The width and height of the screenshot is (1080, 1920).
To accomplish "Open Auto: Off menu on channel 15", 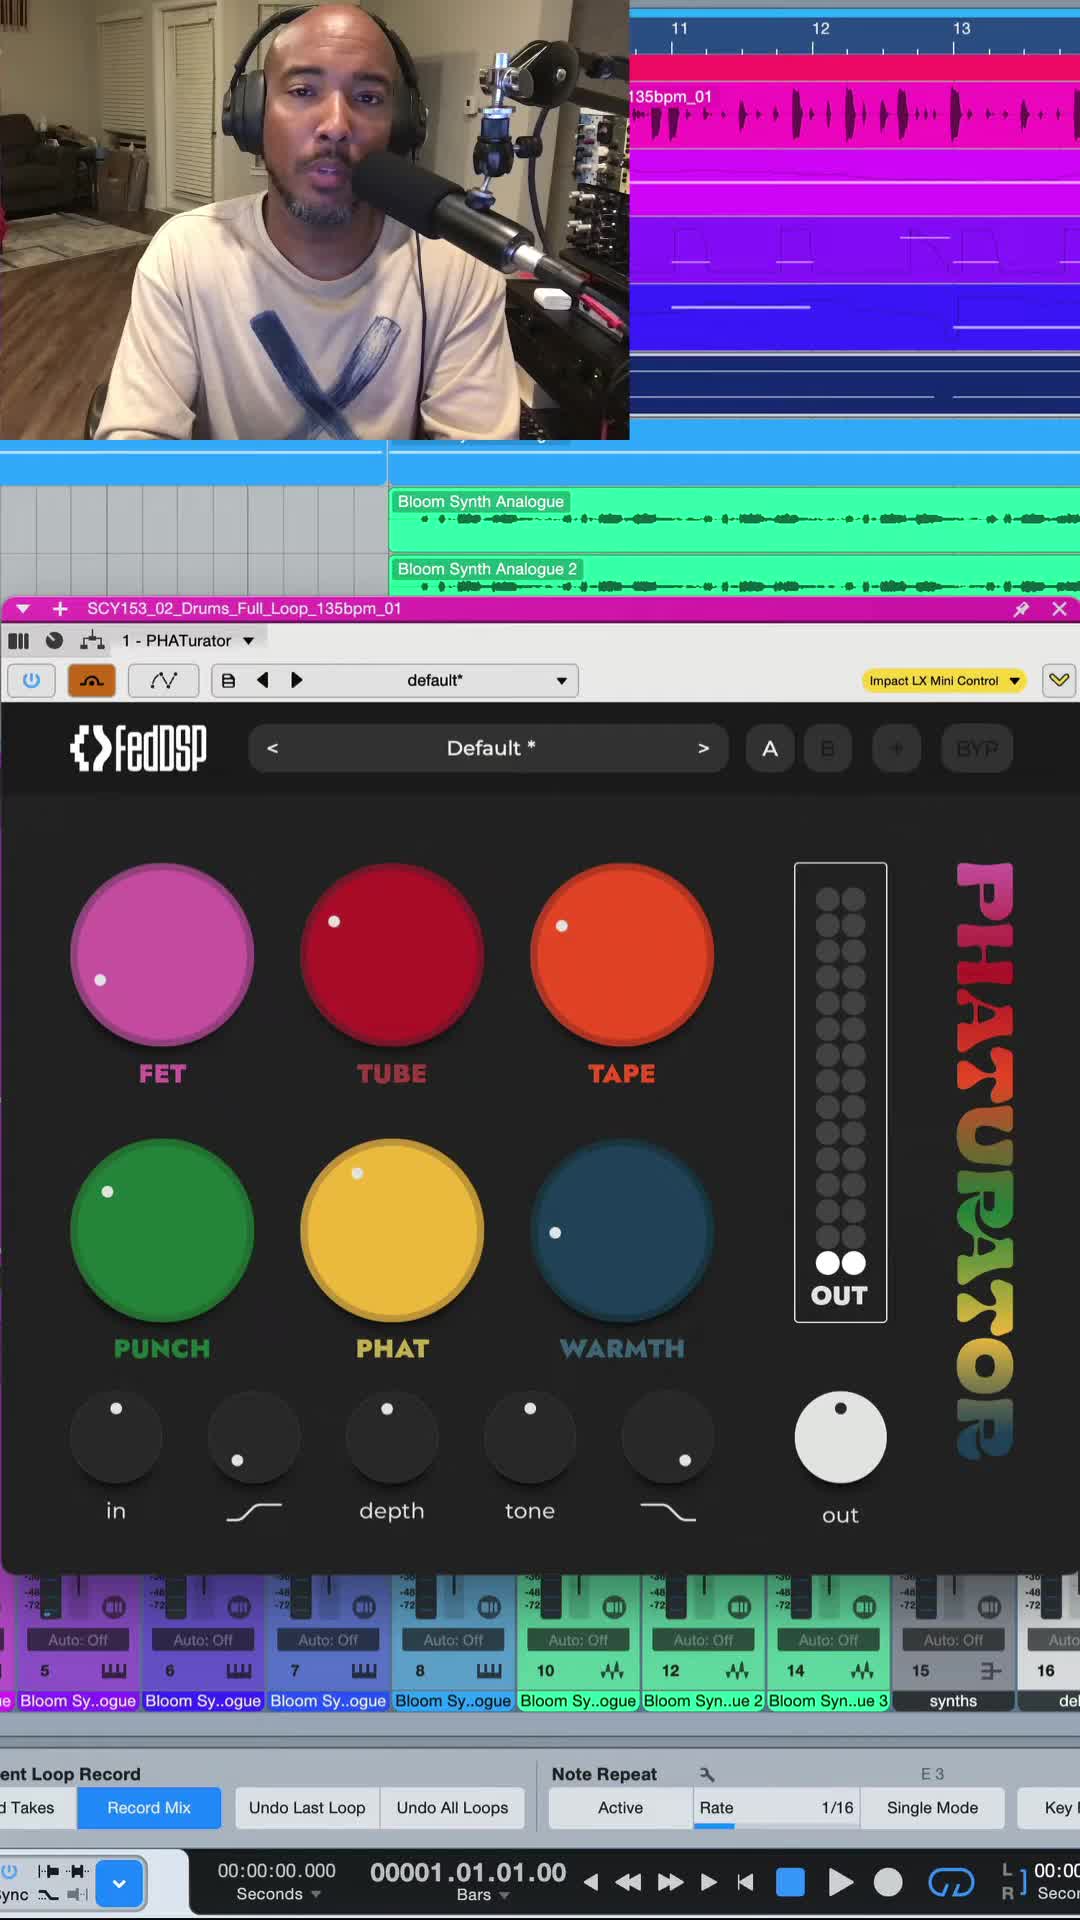I will [x=953, y=1640].
